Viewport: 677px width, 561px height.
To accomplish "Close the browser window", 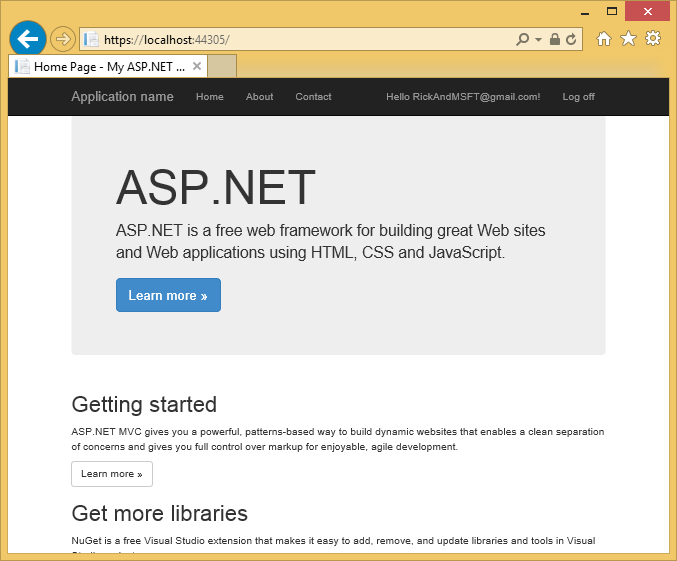I will coord(648,11).
